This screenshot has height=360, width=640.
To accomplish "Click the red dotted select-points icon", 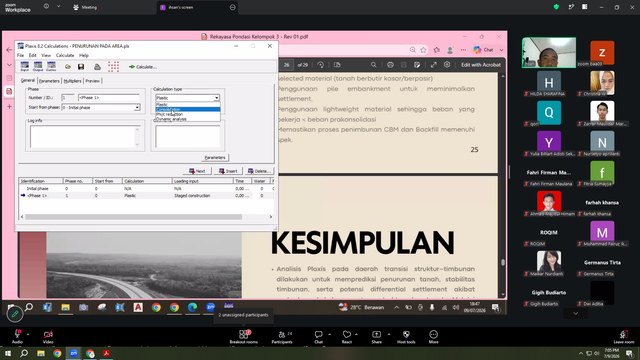I will (113, 66).
